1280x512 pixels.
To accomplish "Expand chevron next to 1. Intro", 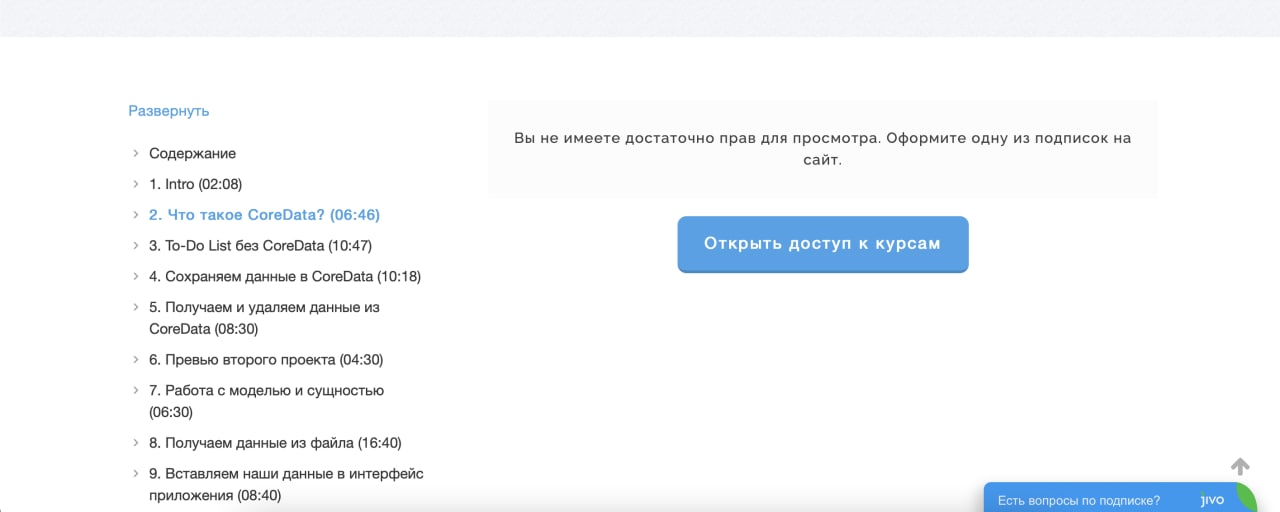I will [135, 184].
